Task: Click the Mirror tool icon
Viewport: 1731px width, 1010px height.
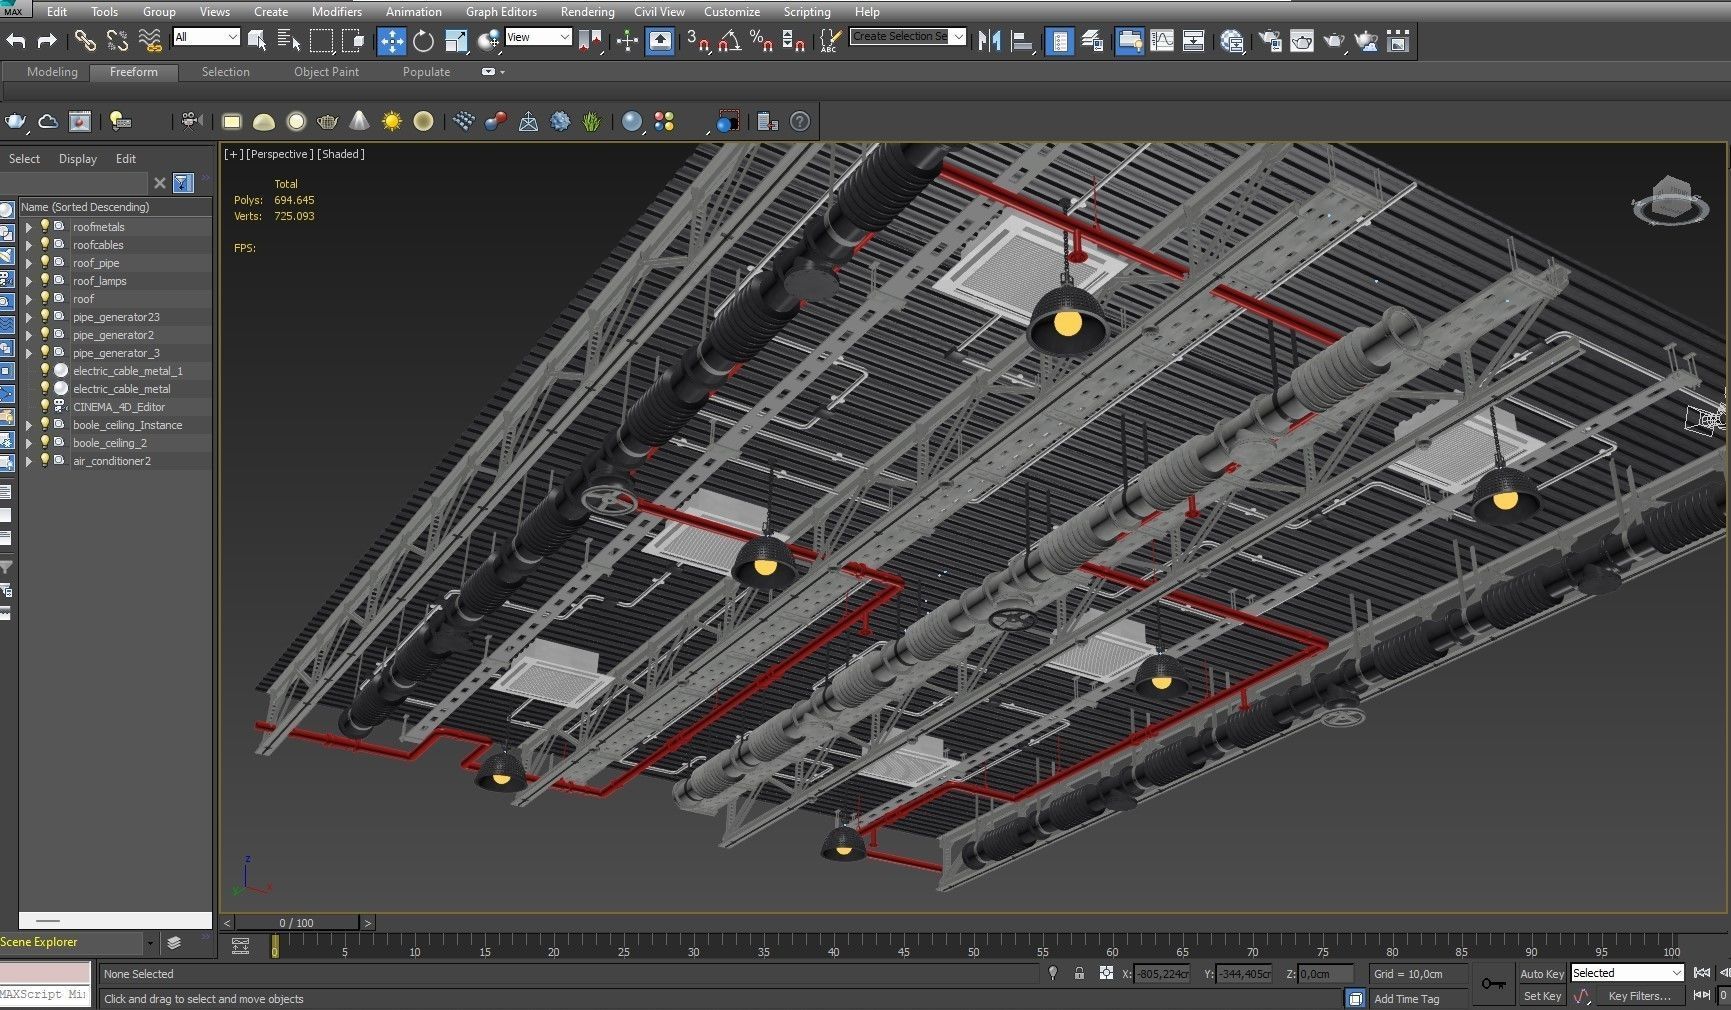Action: tap(989, 41)
